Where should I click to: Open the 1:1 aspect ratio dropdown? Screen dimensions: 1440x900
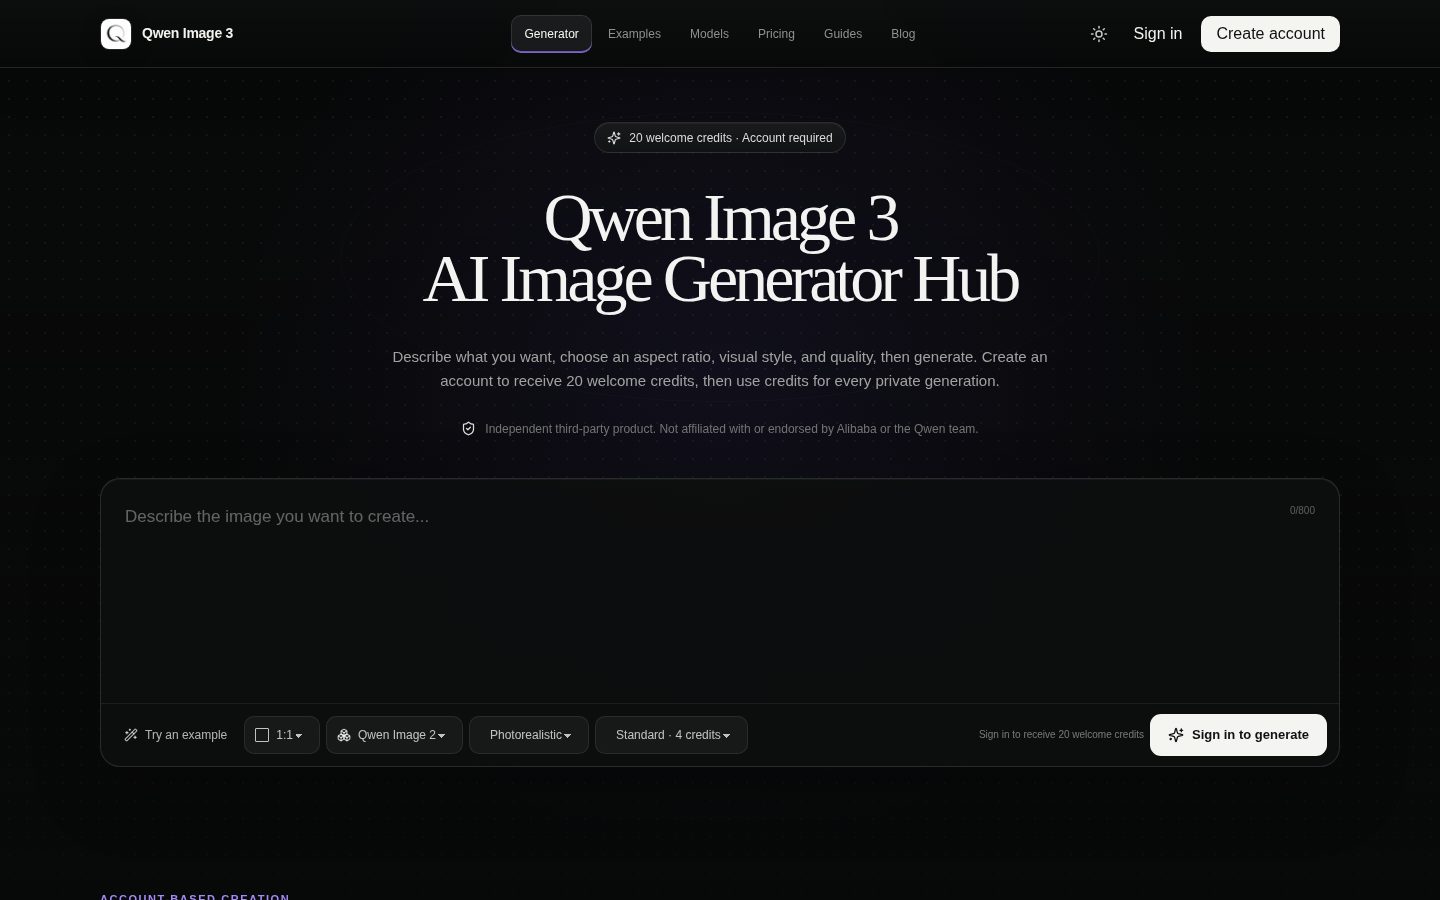(x=282, y=735)
